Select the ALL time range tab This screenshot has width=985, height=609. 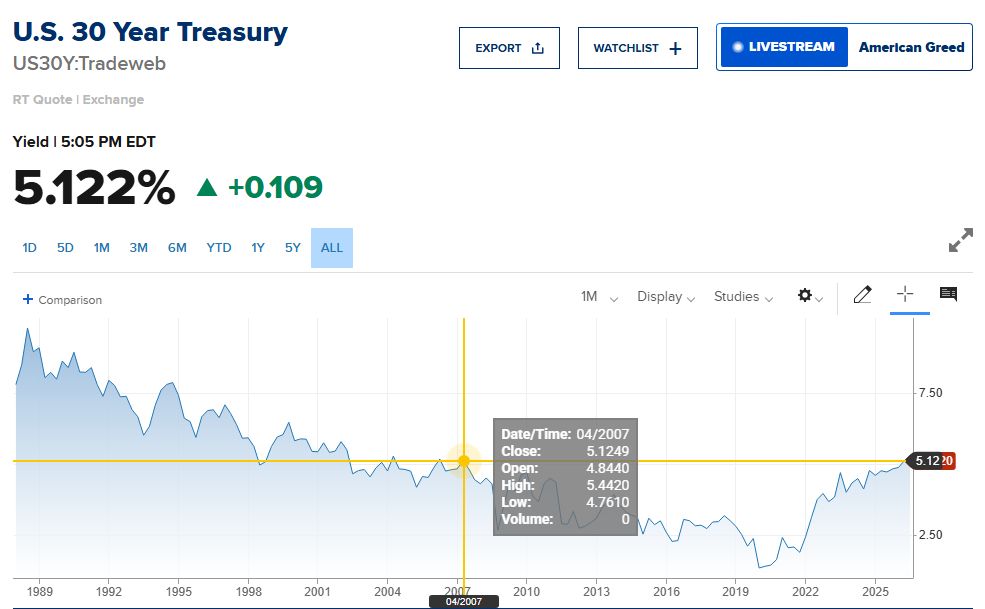tap(332, 248)
